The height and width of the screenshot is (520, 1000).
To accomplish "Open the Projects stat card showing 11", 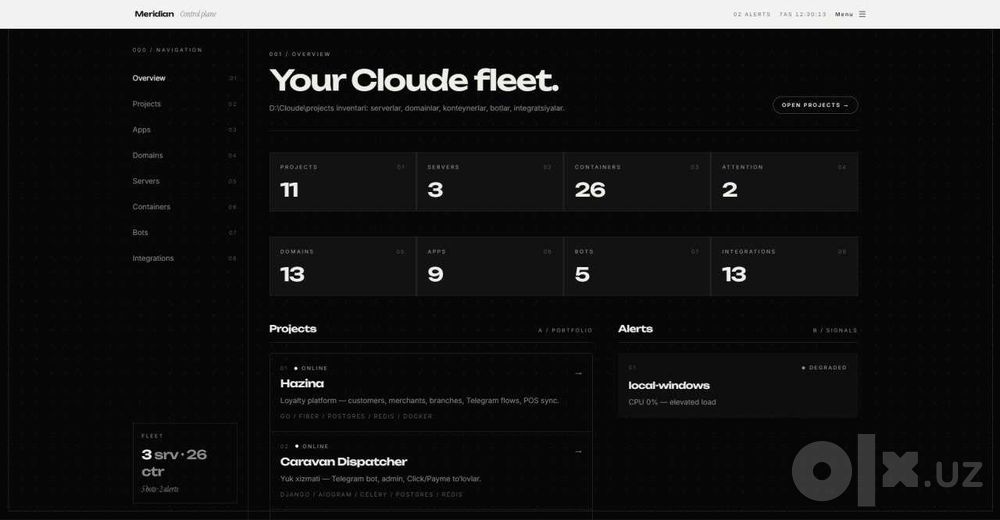I will 342,181.
